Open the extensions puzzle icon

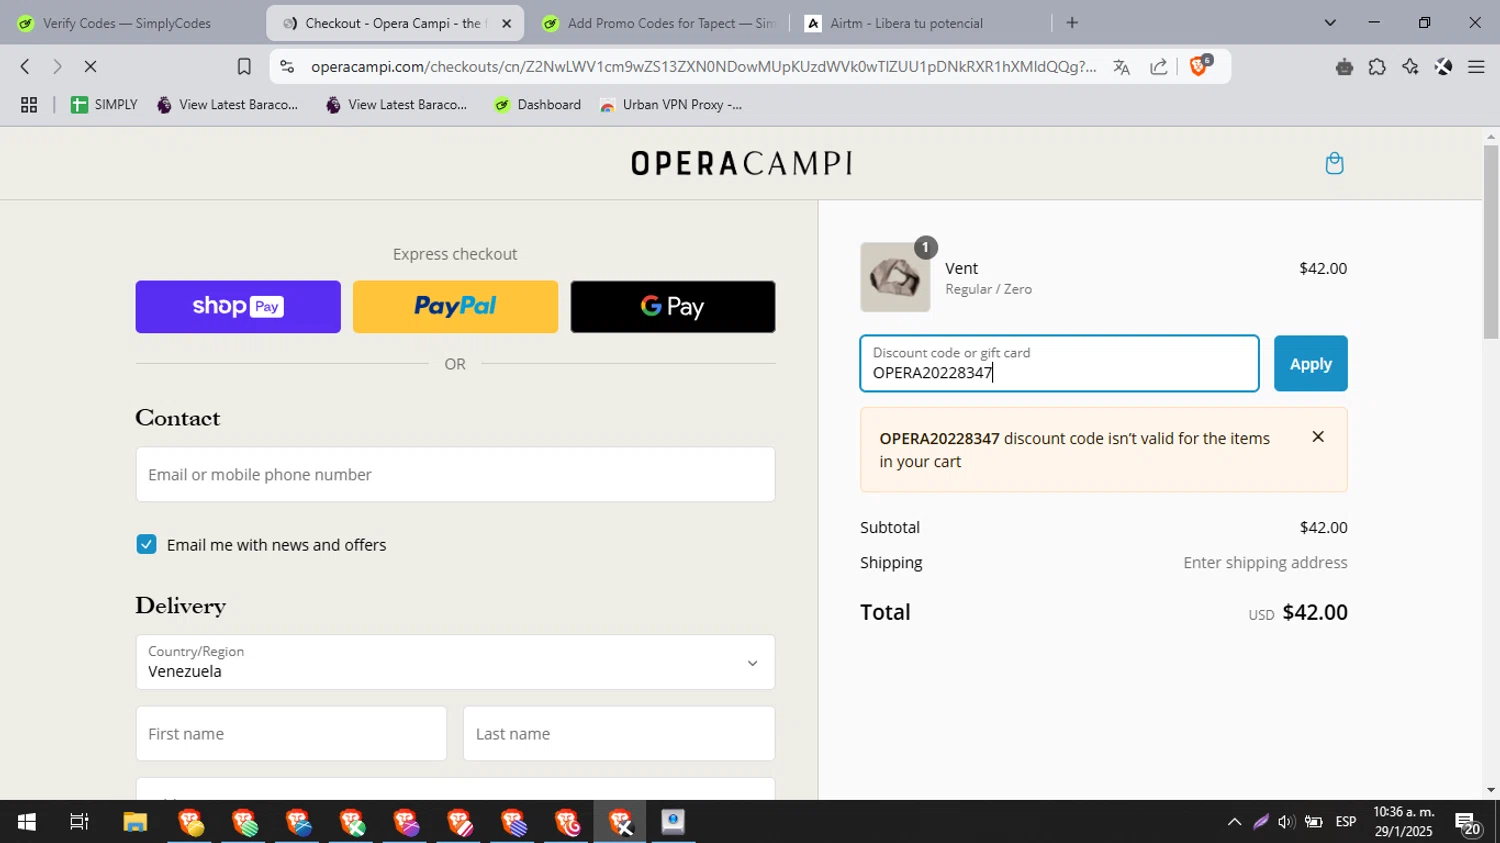1377,67
